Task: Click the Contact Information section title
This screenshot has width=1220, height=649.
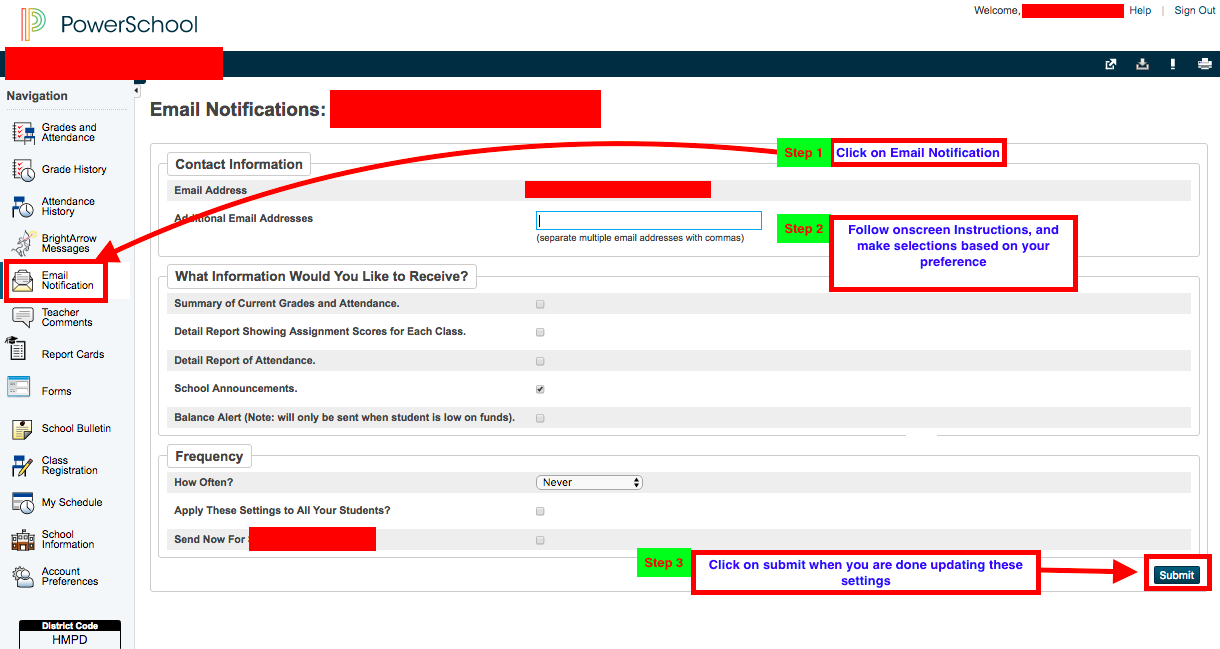Action: pyautogui.click(x=239, y=164)
